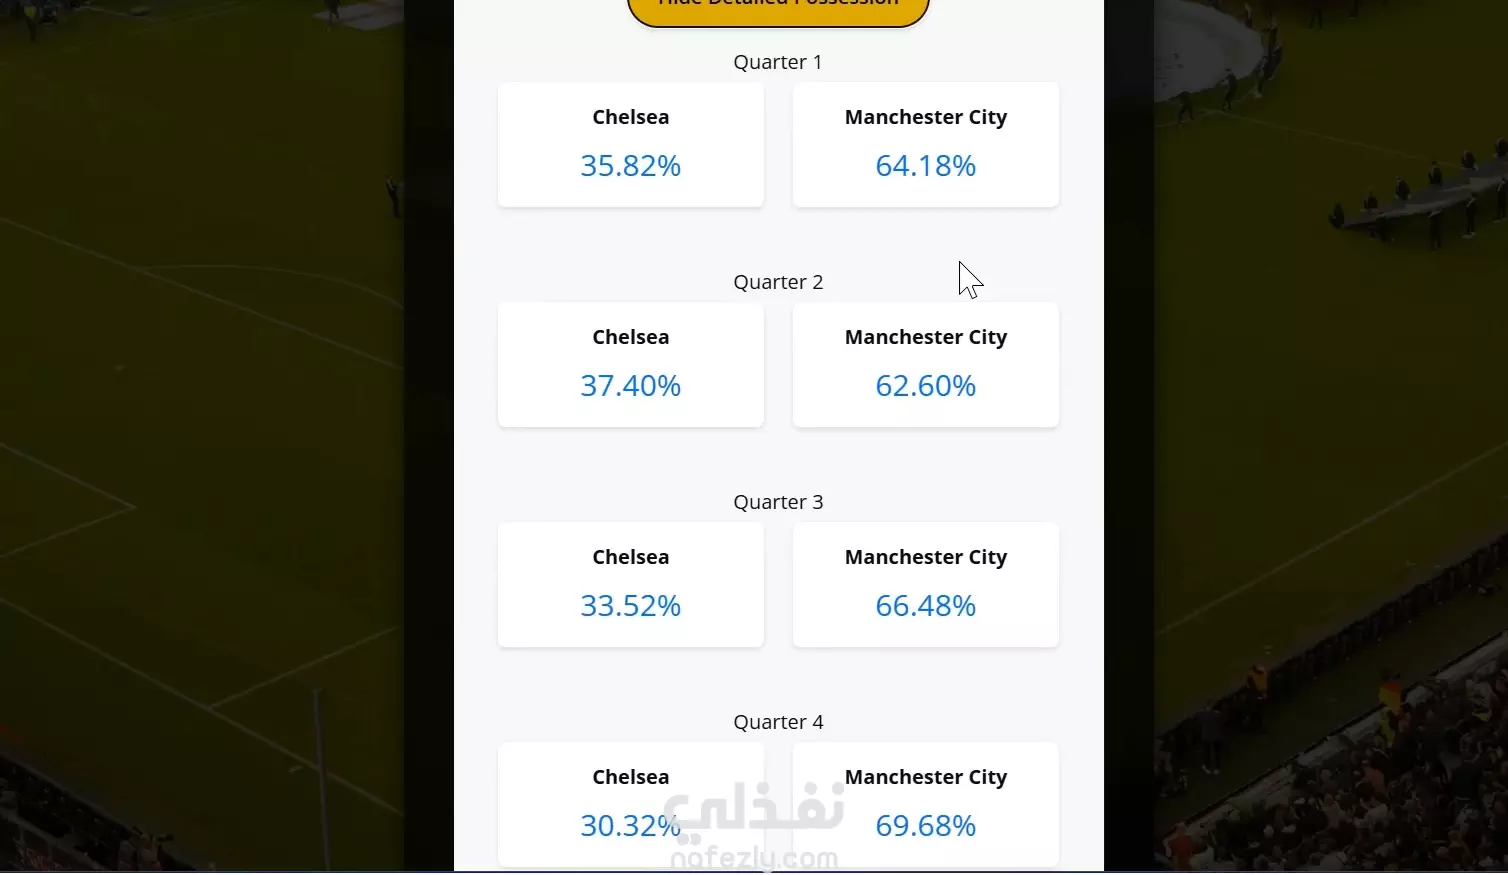
Task: Select the Quarter 3 heading
Action: [778, 502]
